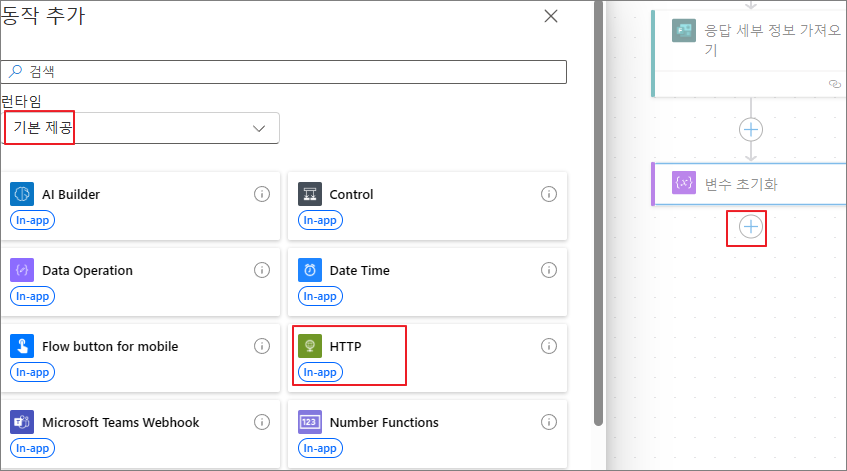This screenshot has height=471, width=847.
Task: Show info for Flow button for mobile
Action: tap(262, 346)
